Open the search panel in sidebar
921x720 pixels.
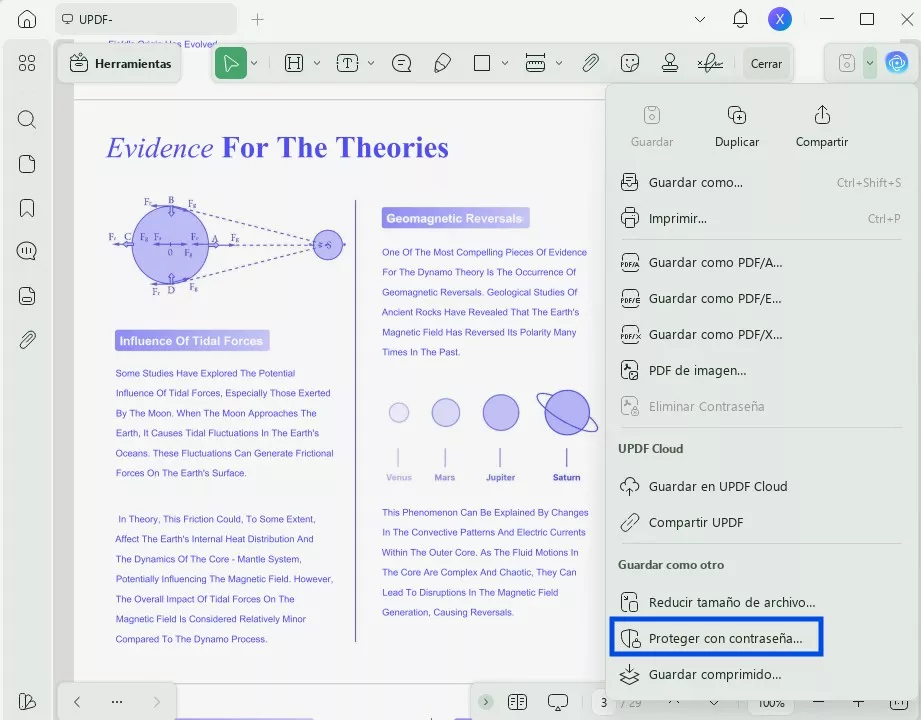26,120
